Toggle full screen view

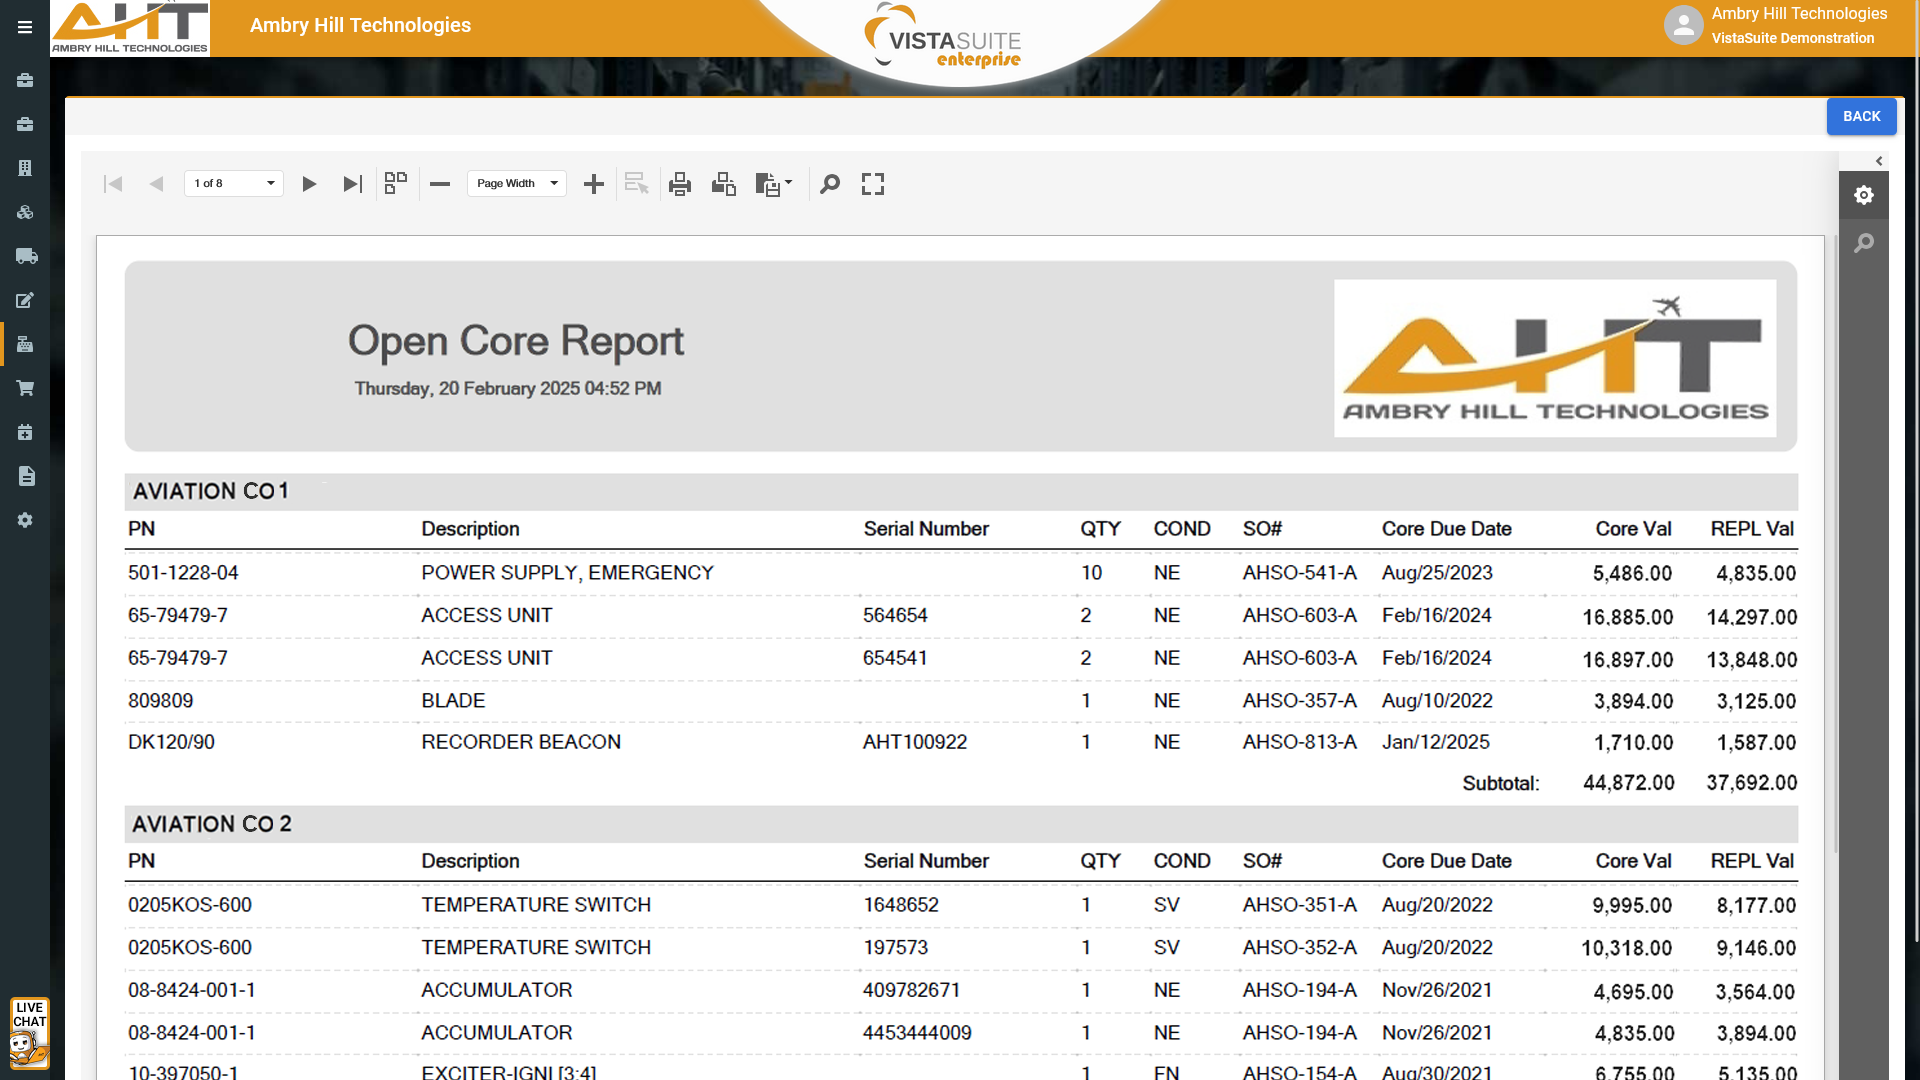pos(873,184)
